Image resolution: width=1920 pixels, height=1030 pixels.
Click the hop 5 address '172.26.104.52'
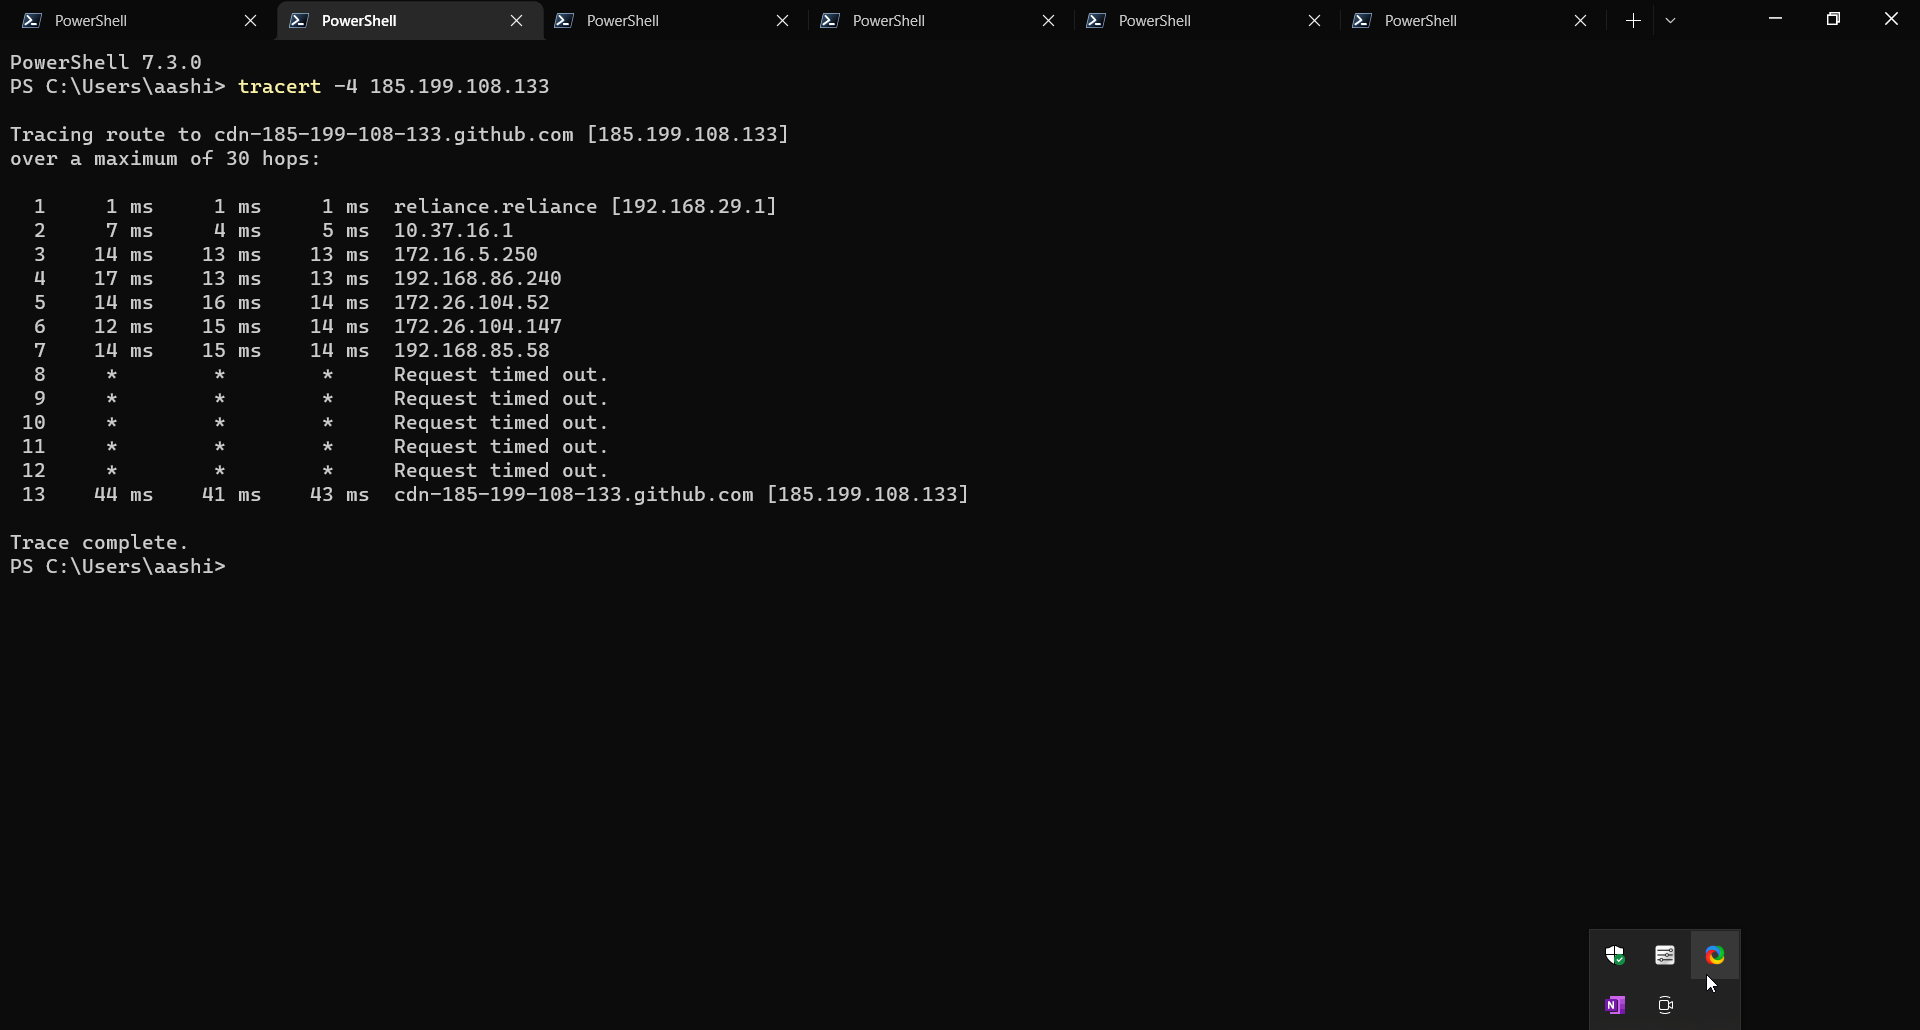471,302
